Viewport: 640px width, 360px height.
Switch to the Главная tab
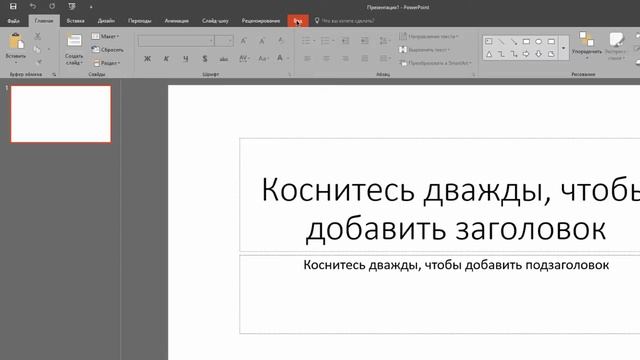(x=44, y=21)
